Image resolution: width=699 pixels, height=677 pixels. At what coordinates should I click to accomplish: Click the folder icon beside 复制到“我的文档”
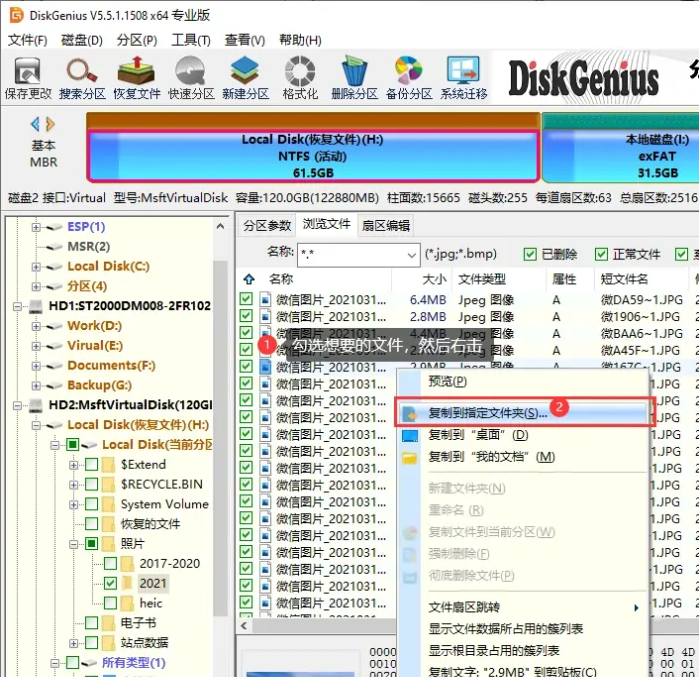click(410, 457)
